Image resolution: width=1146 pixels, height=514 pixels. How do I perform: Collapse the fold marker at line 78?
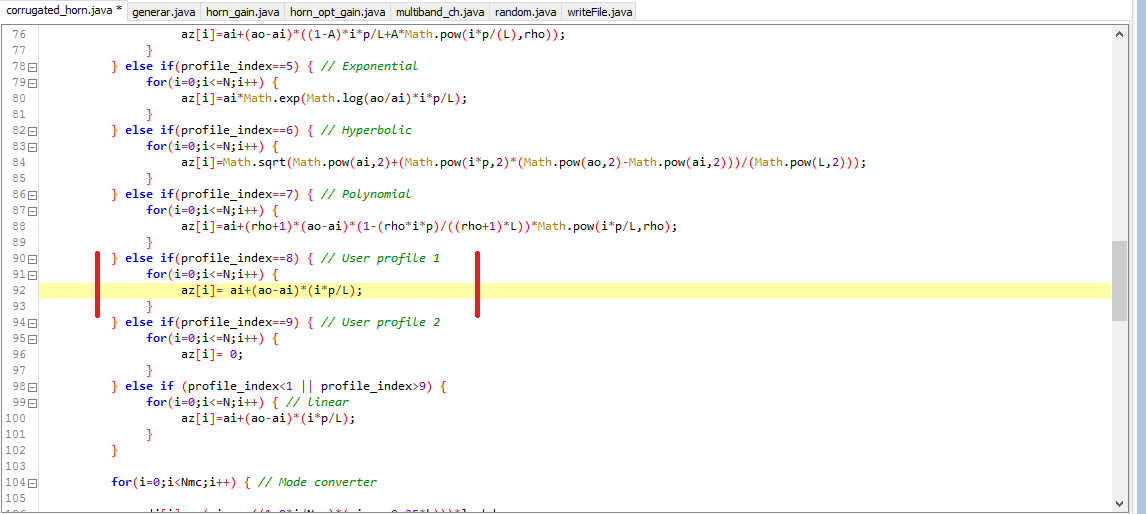click(x=32, y=67)
